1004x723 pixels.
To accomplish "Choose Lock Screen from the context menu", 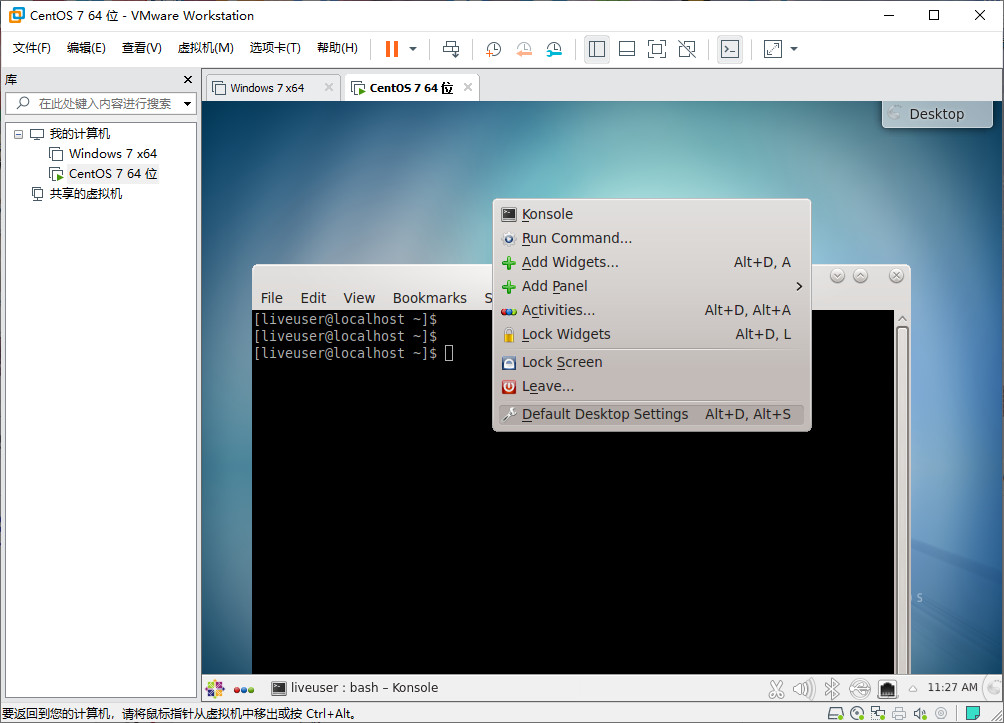I will pos(651,362).
